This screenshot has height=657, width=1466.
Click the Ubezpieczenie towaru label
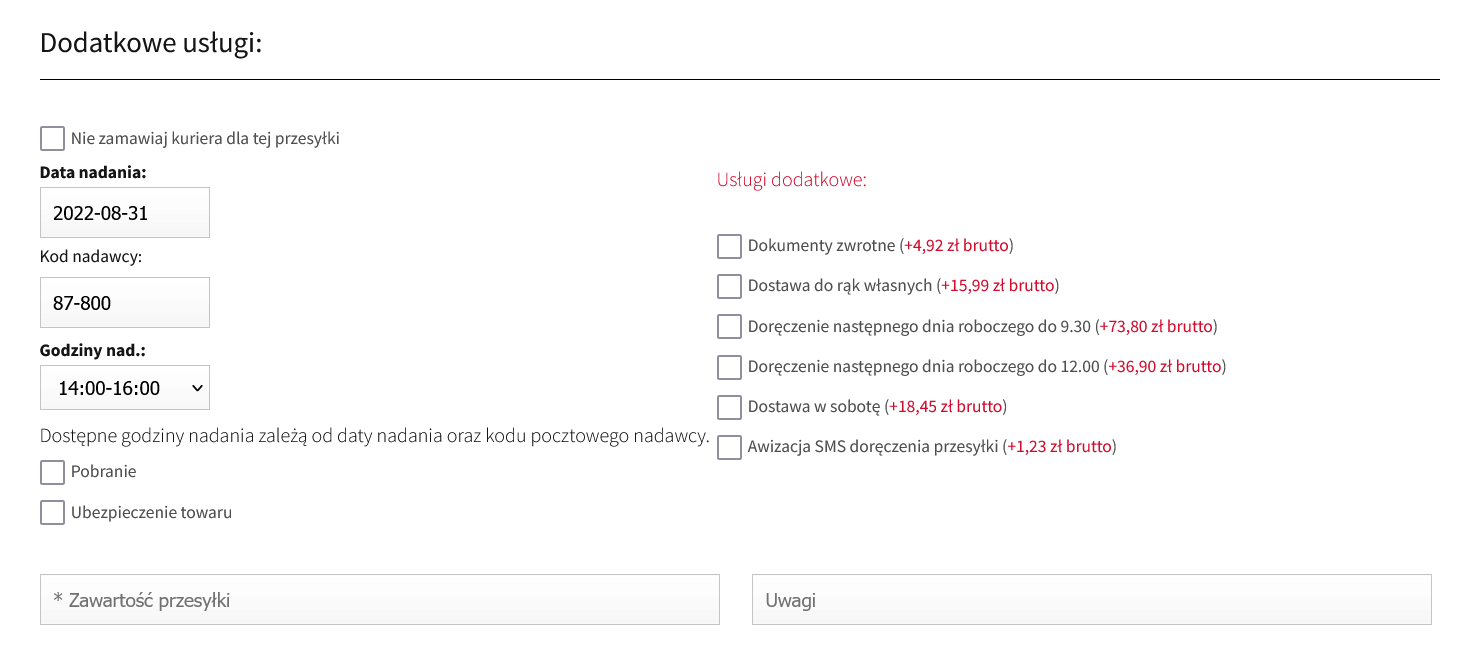coord(151,512)
